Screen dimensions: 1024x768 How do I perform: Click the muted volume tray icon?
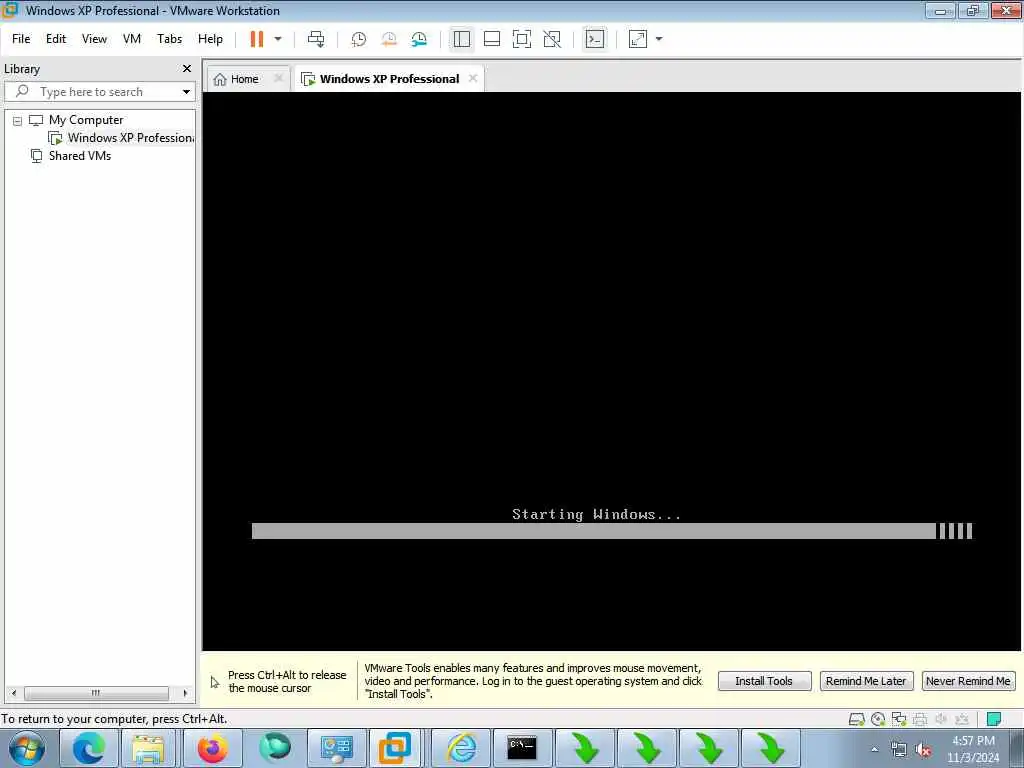pyautogui.click(x=923, y=750)
